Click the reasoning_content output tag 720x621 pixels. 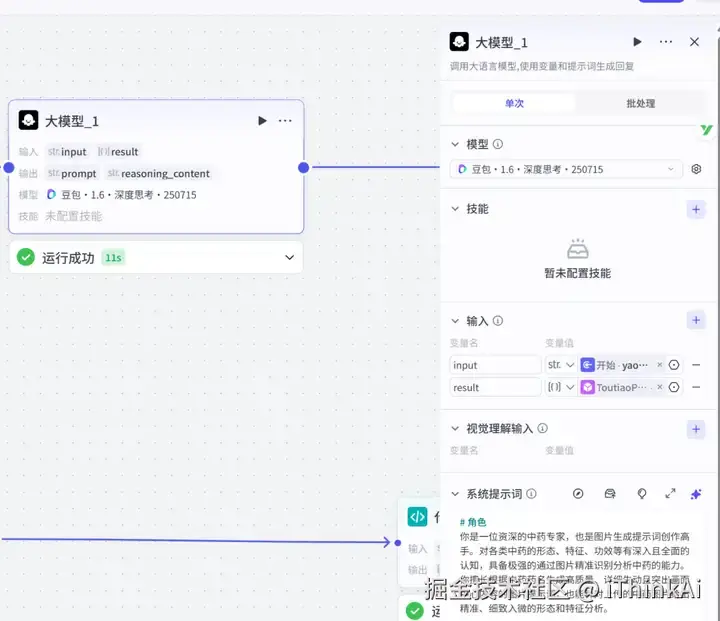pos(159,174)
